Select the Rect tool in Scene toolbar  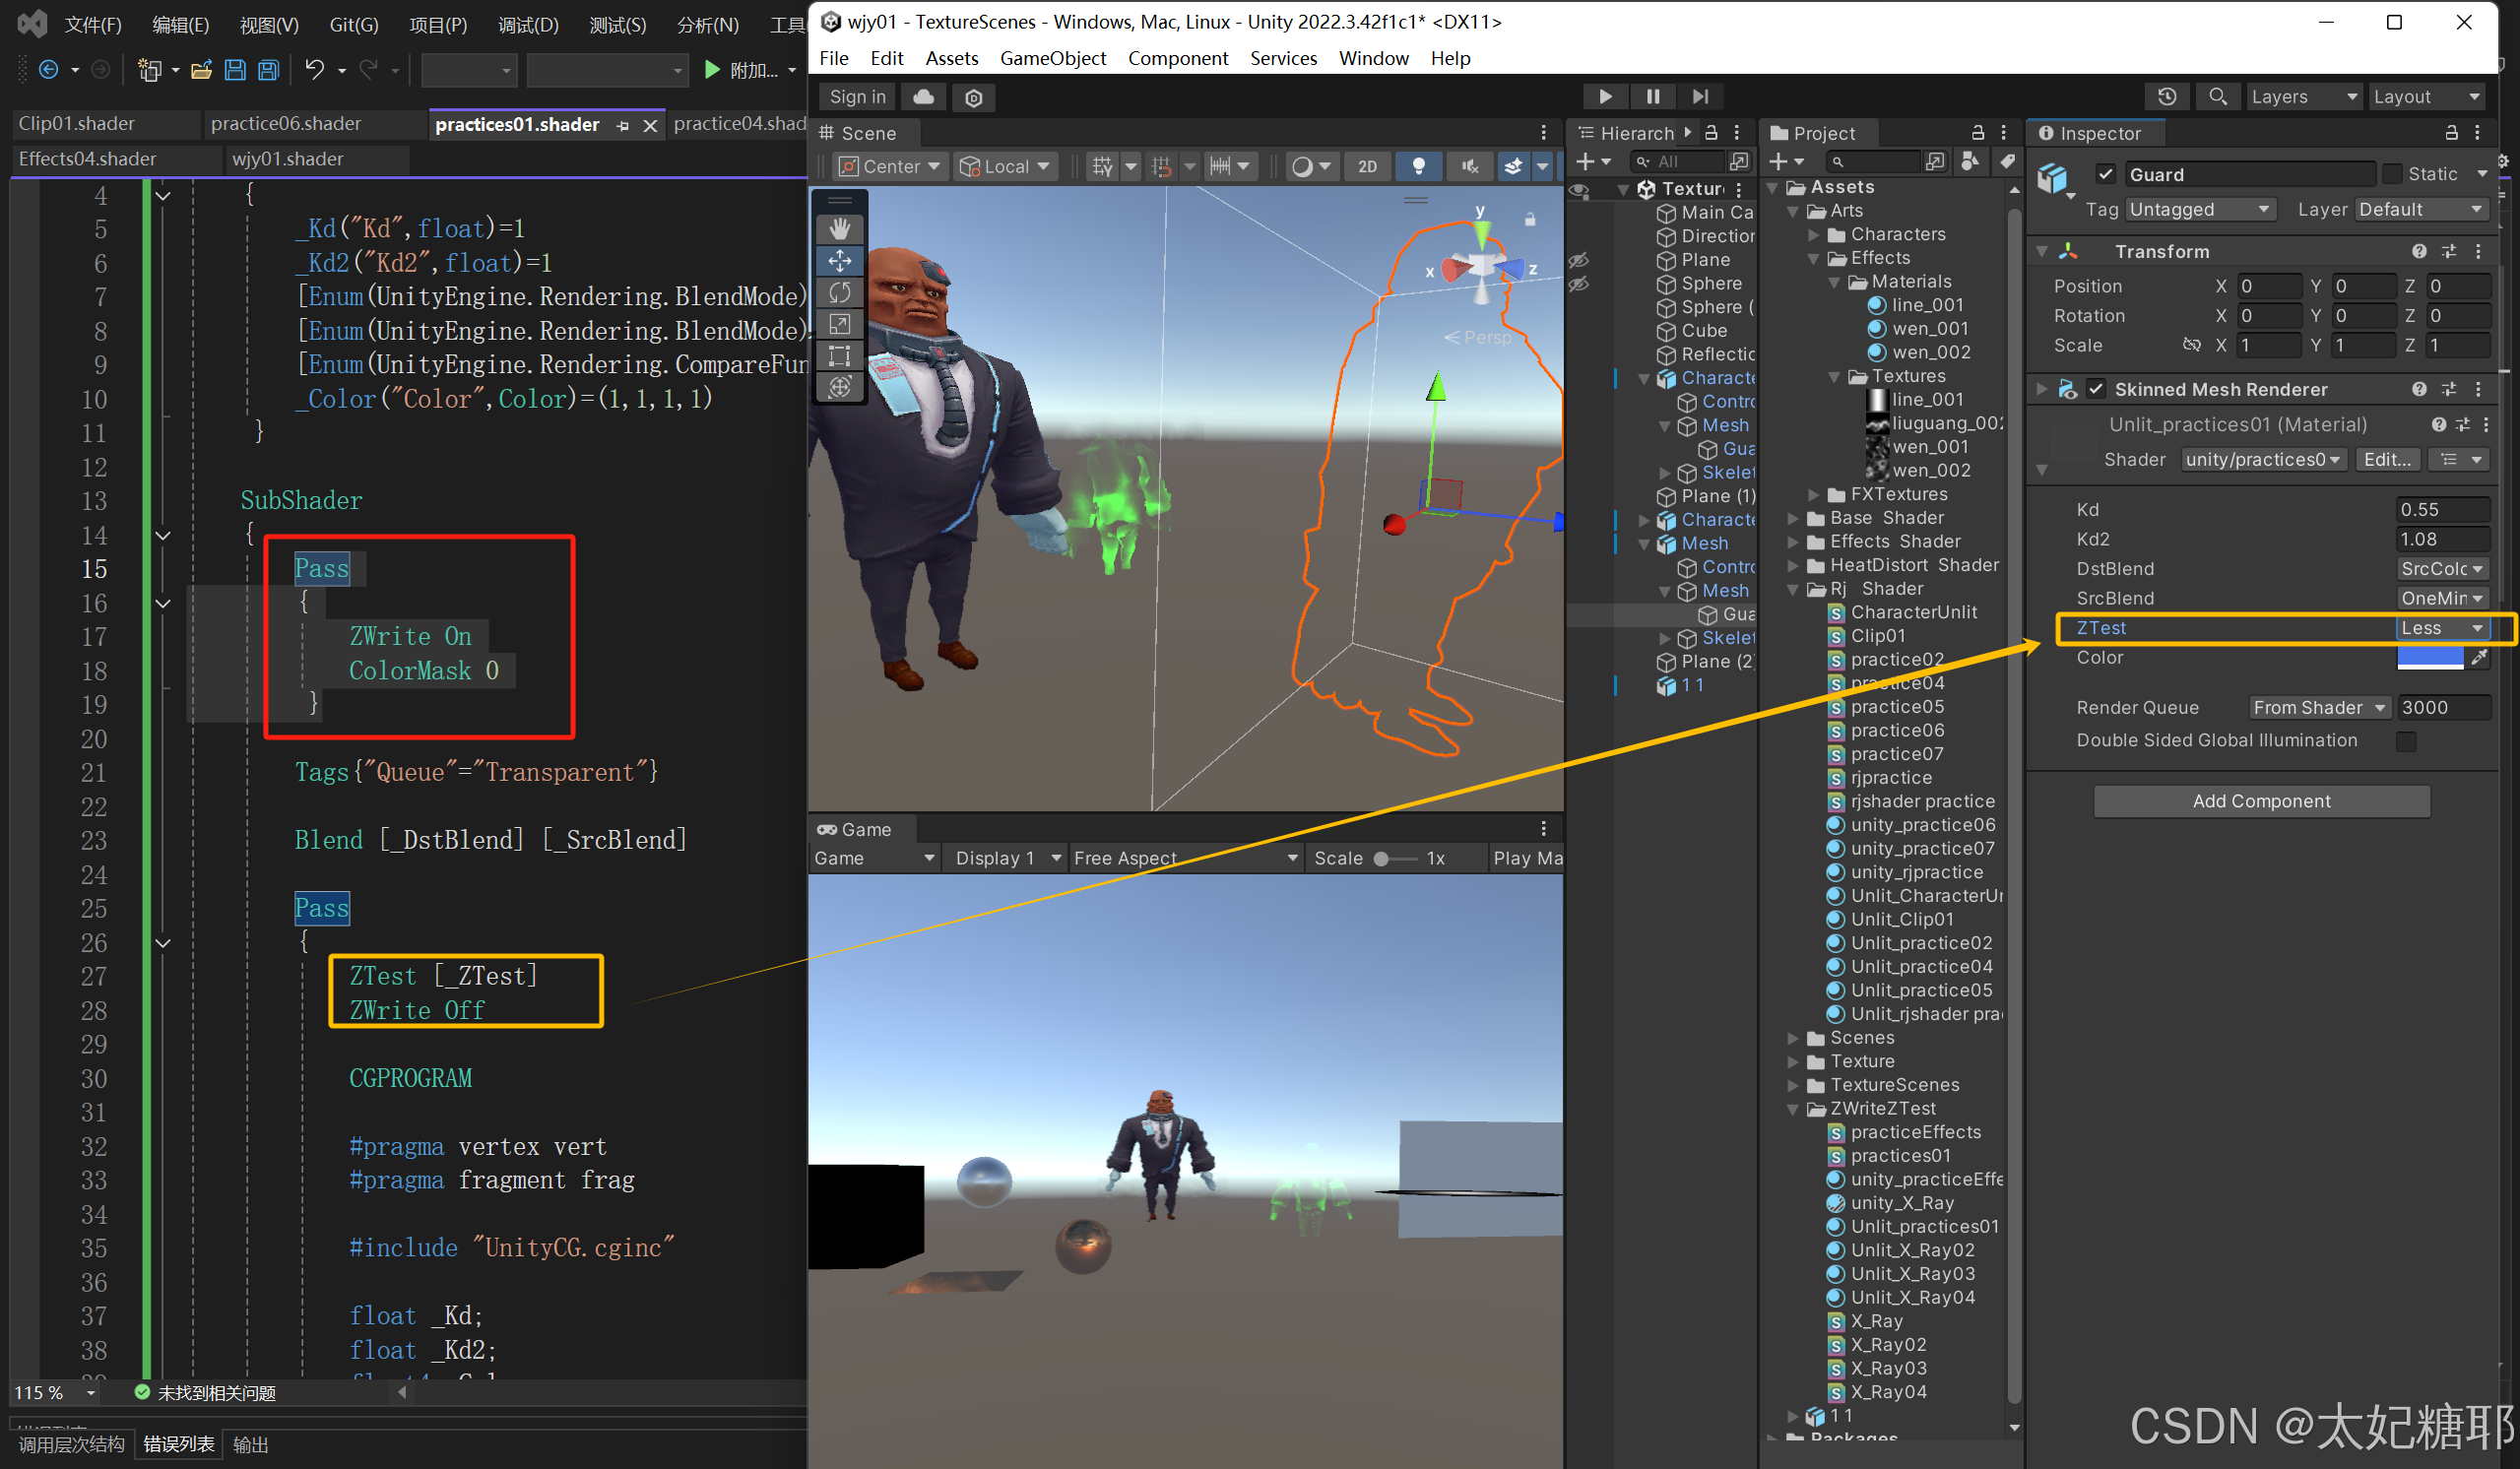(839, 355)
